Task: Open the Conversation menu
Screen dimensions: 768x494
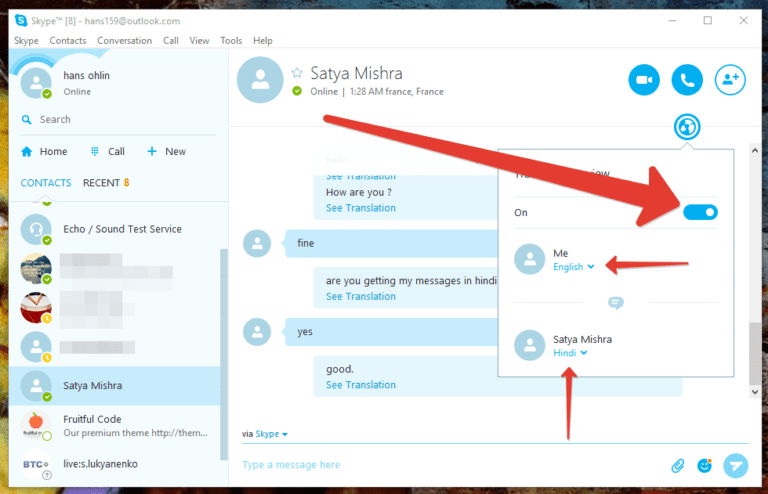Action: pyautogui.click(x=124, y=41)
